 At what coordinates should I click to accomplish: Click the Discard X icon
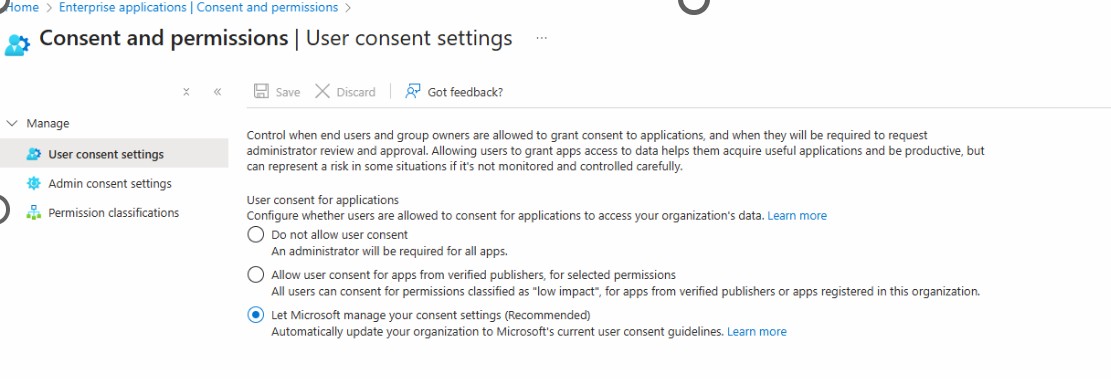322,91
